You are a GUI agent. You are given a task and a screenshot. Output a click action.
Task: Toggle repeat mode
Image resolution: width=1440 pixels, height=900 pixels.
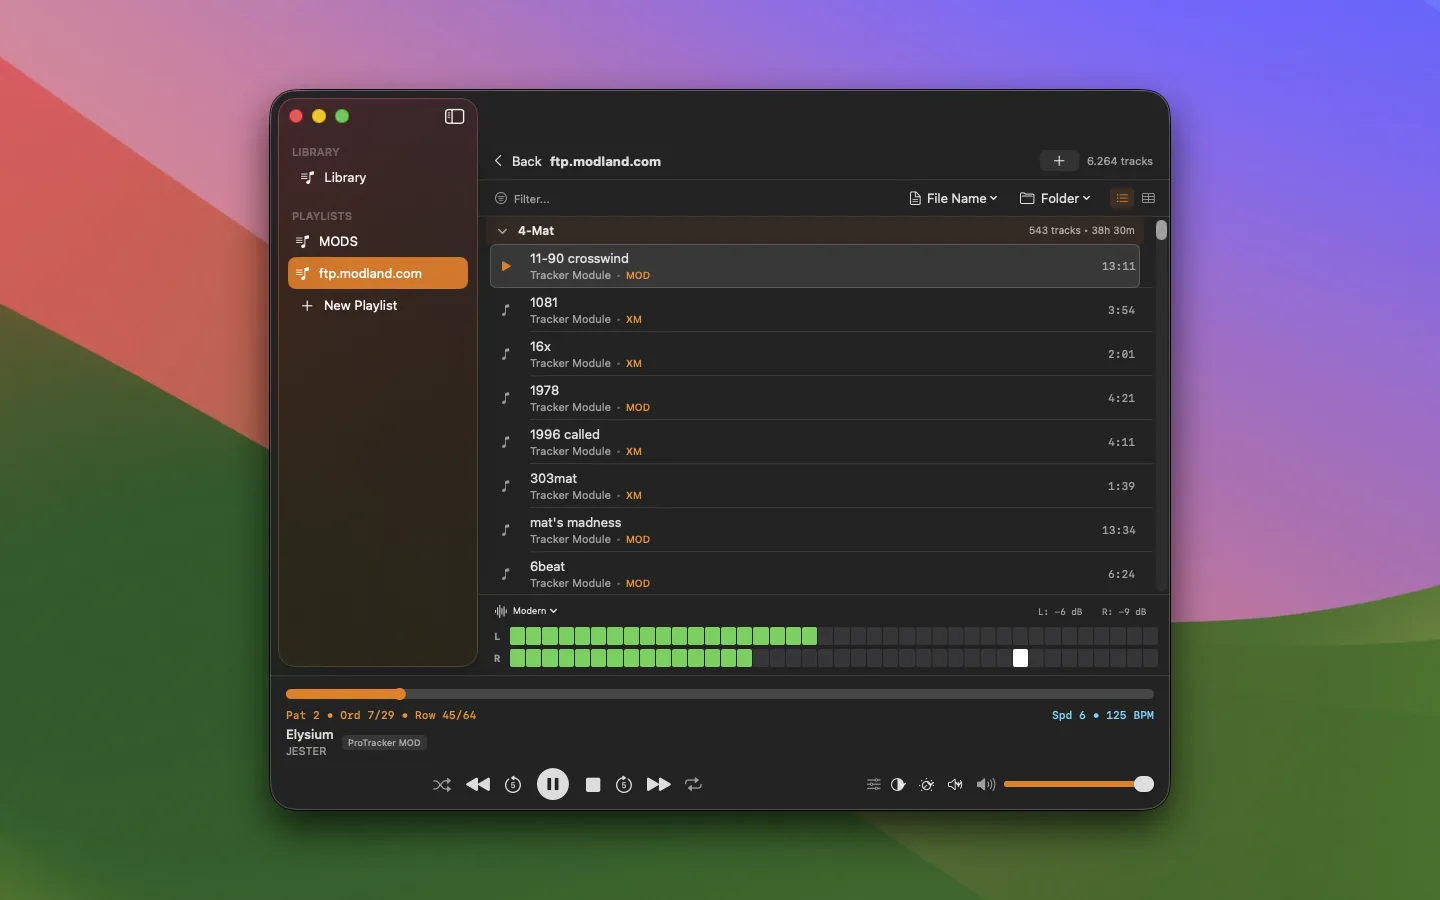click(x=694, y=785)
